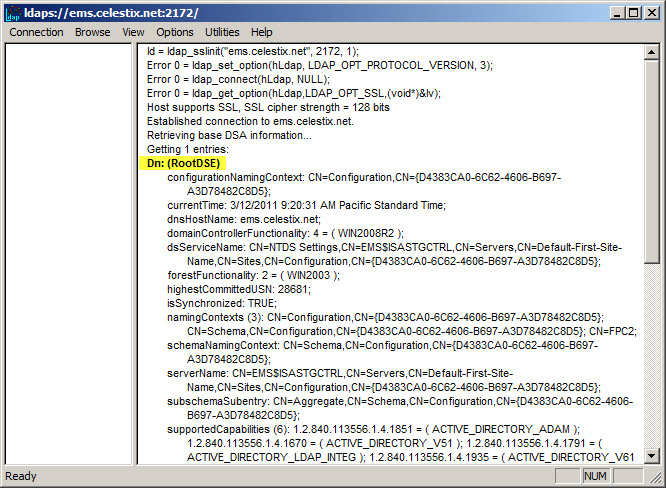Click the dnsHostName entry line
The image size is (666, 488).
243,219
